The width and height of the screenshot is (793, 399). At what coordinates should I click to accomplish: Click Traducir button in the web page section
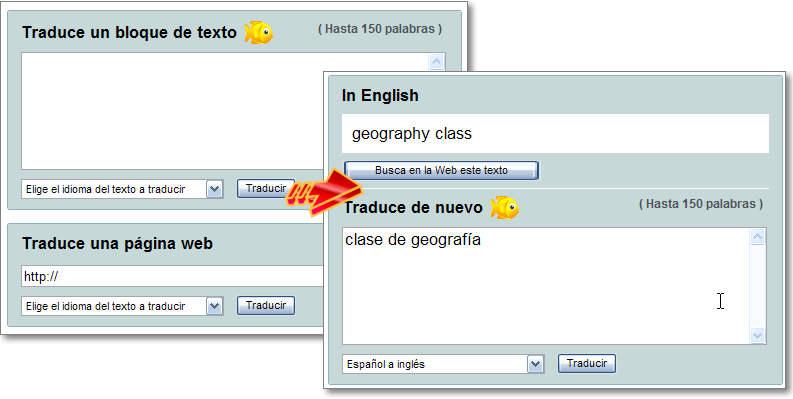[266, 305]
